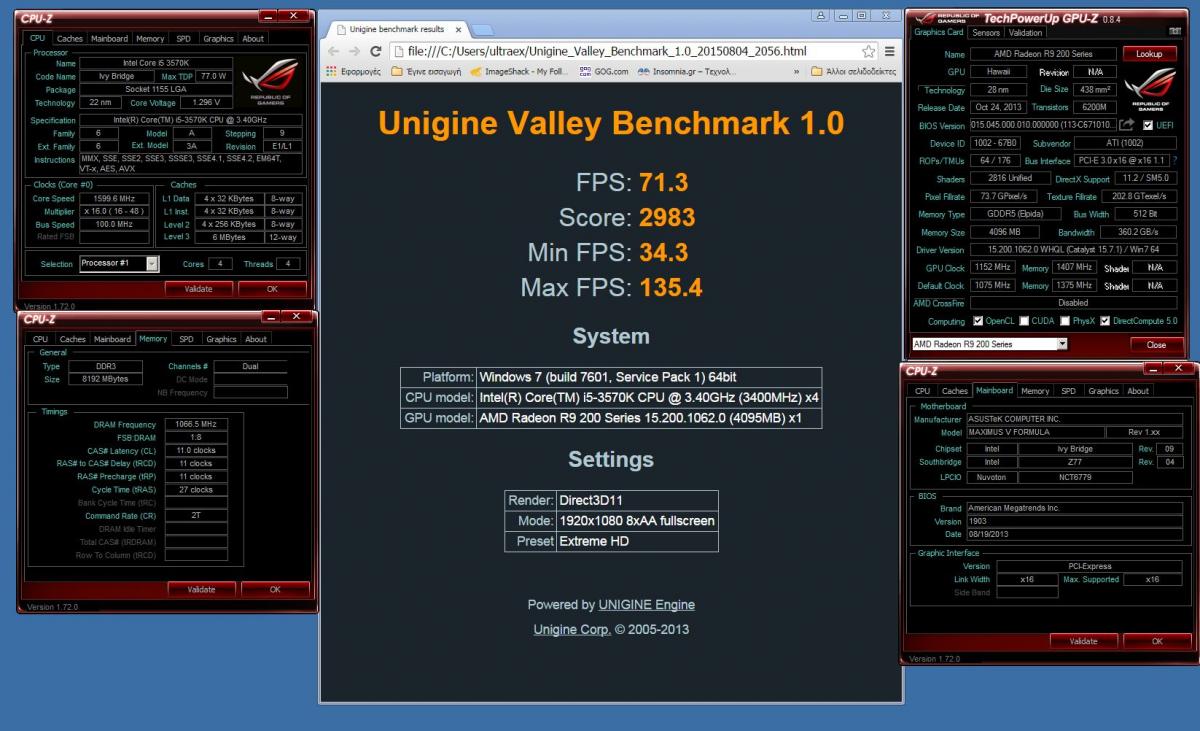Click OK in the CPU-Z mainboard window
Image resolution: width=1200 pixels, height=731 pixels.
(x=1157, y=641)
